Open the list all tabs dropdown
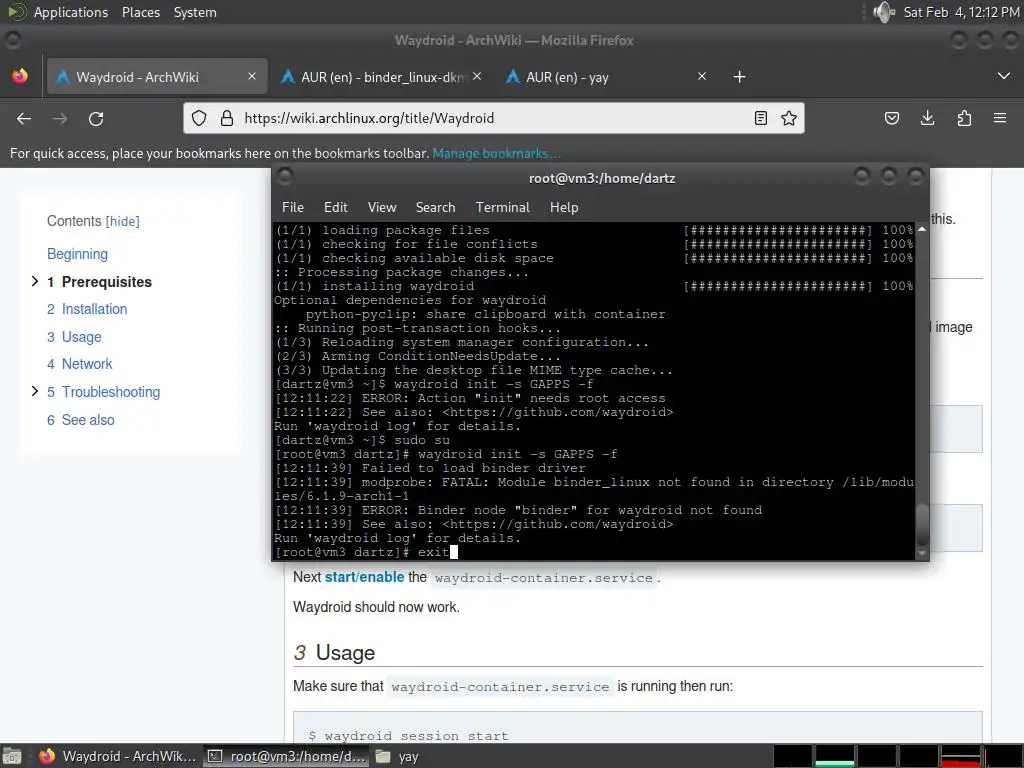Viewport: 1024px width, 768px height. point(1004,76)
